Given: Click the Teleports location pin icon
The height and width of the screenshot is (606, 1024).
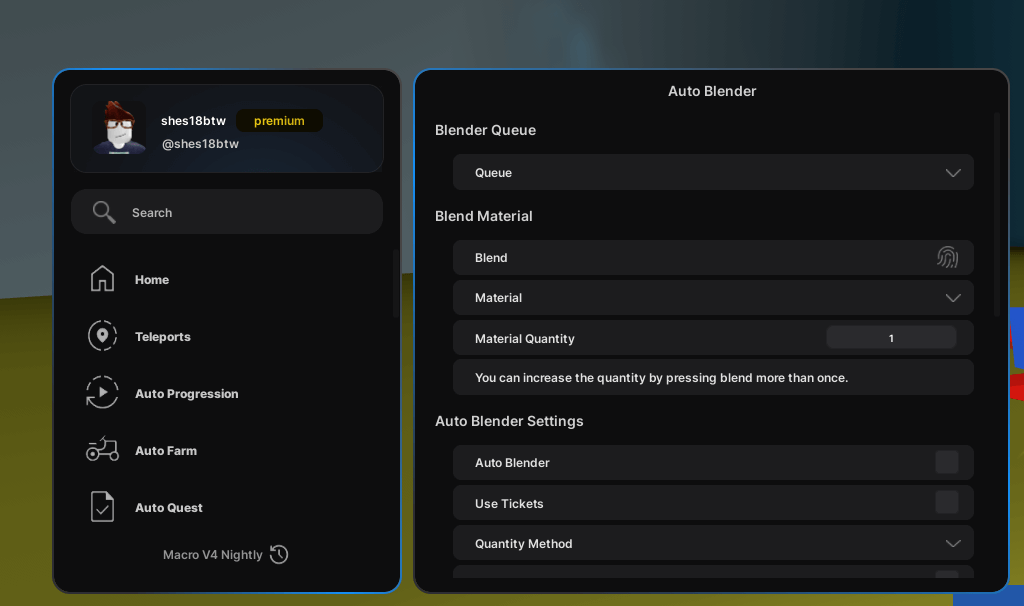Looking at the screenshot, I should click(x=103, y=336).
